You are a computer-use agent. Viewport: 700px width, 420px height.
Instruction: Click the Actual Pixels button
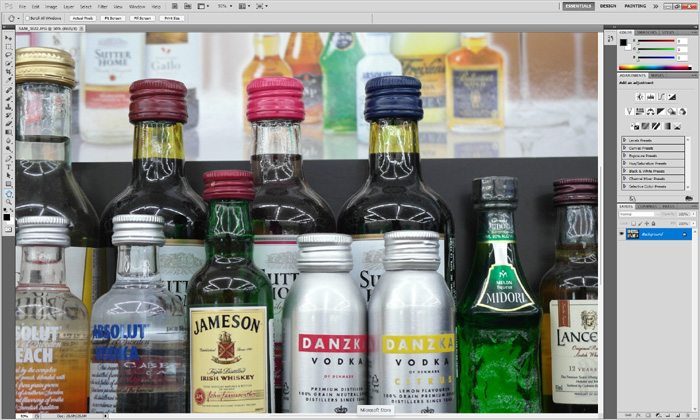tap(83, 18)
